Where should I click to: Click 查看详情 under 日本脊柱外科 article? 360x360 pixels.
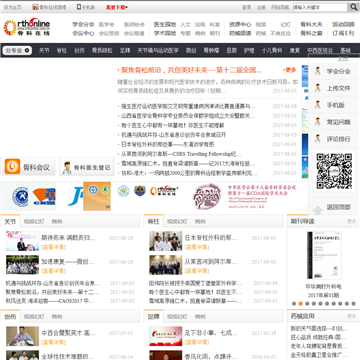pos(197,247)
